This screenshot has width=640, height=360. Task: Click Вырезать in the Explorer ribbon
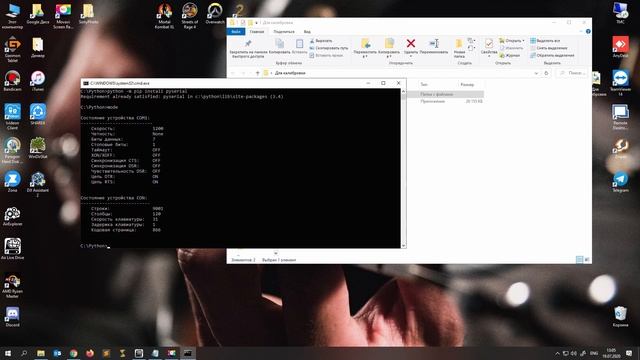coord(321,41)
